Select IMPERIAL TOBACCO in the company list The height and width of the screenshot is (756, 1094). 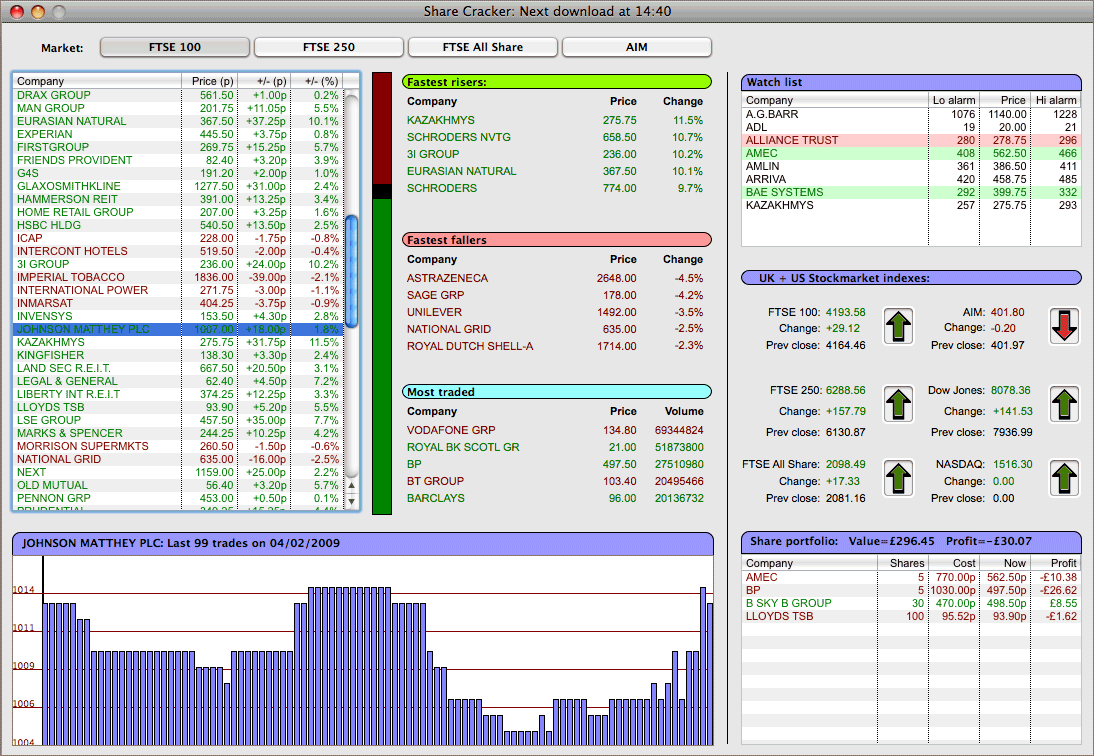tap(71, 277)
